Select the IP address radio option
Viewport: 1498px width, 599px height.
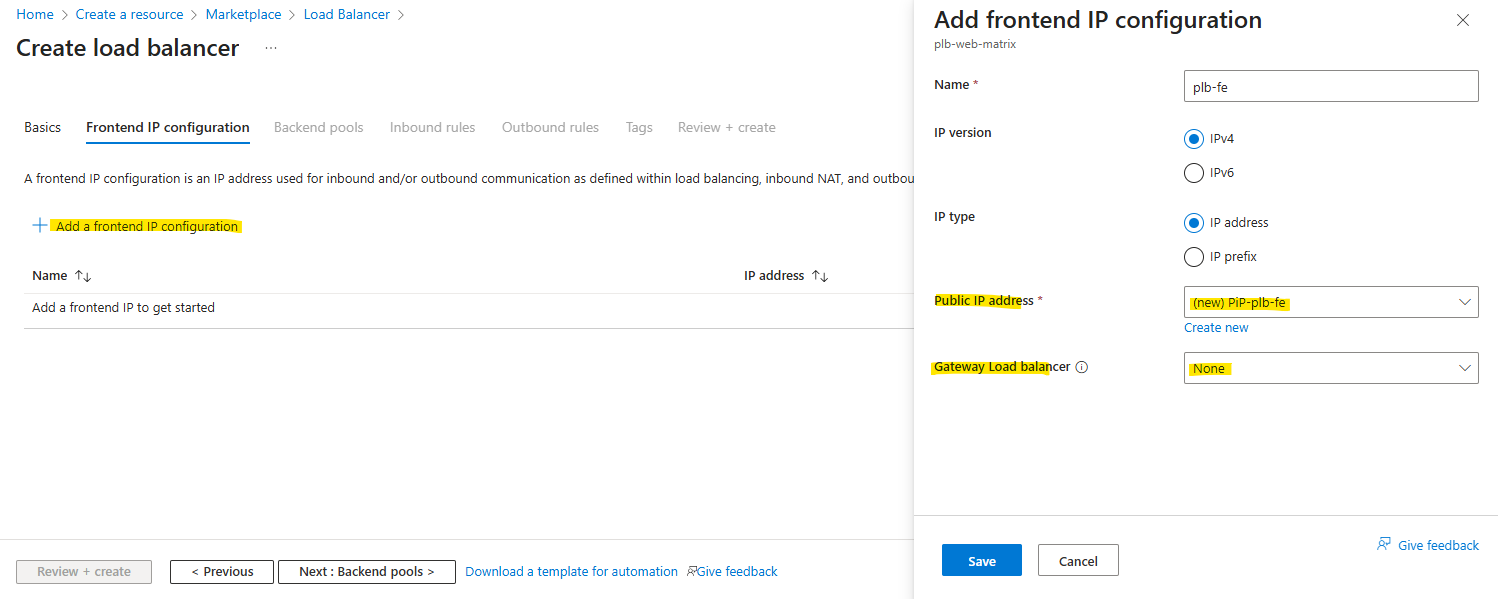[1193, 223]
